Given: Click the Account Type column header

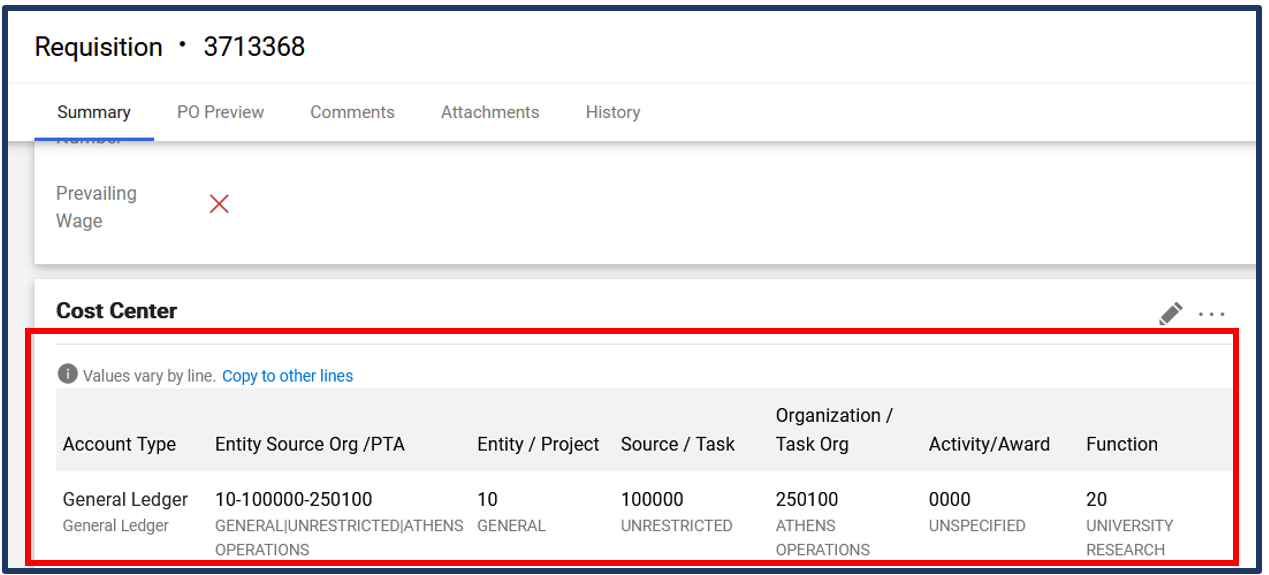Looking at the screenshot, I should (119, 445).
